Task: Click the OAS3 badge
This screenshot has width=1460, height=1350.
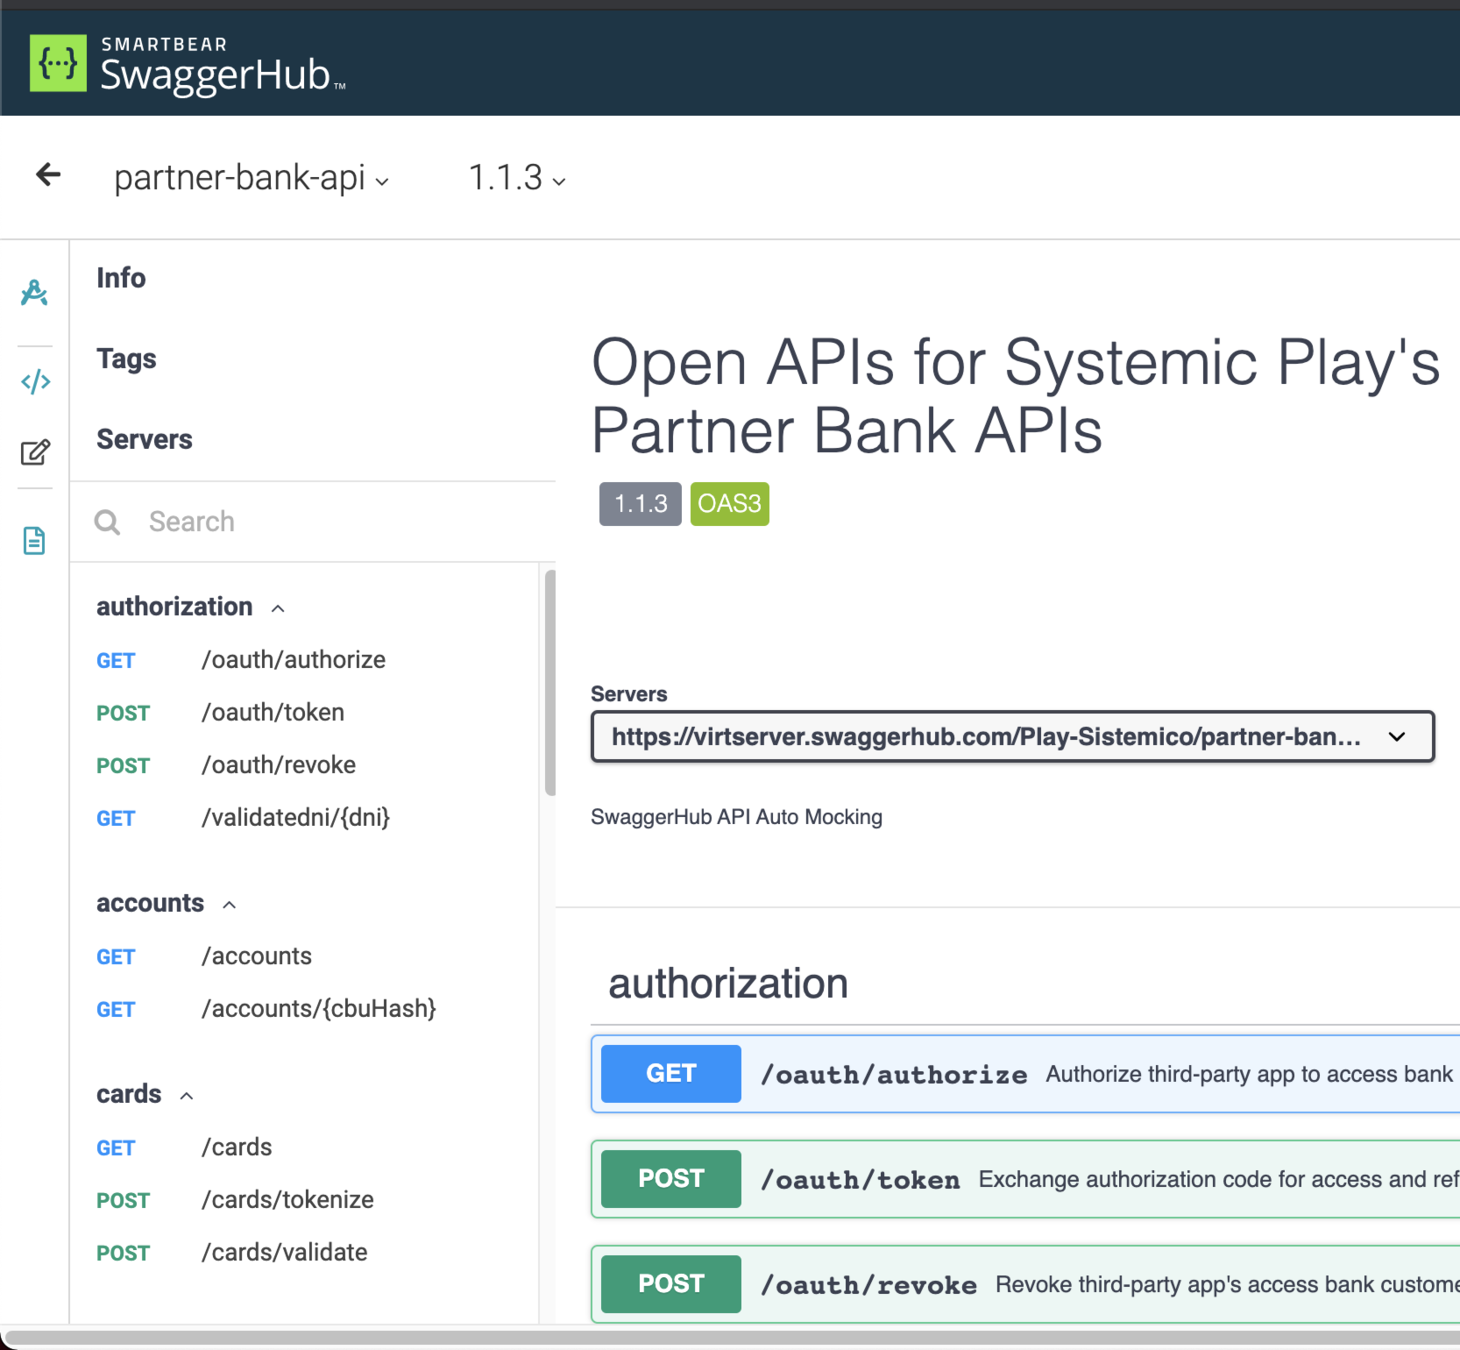Action: (x=730, y=504)
